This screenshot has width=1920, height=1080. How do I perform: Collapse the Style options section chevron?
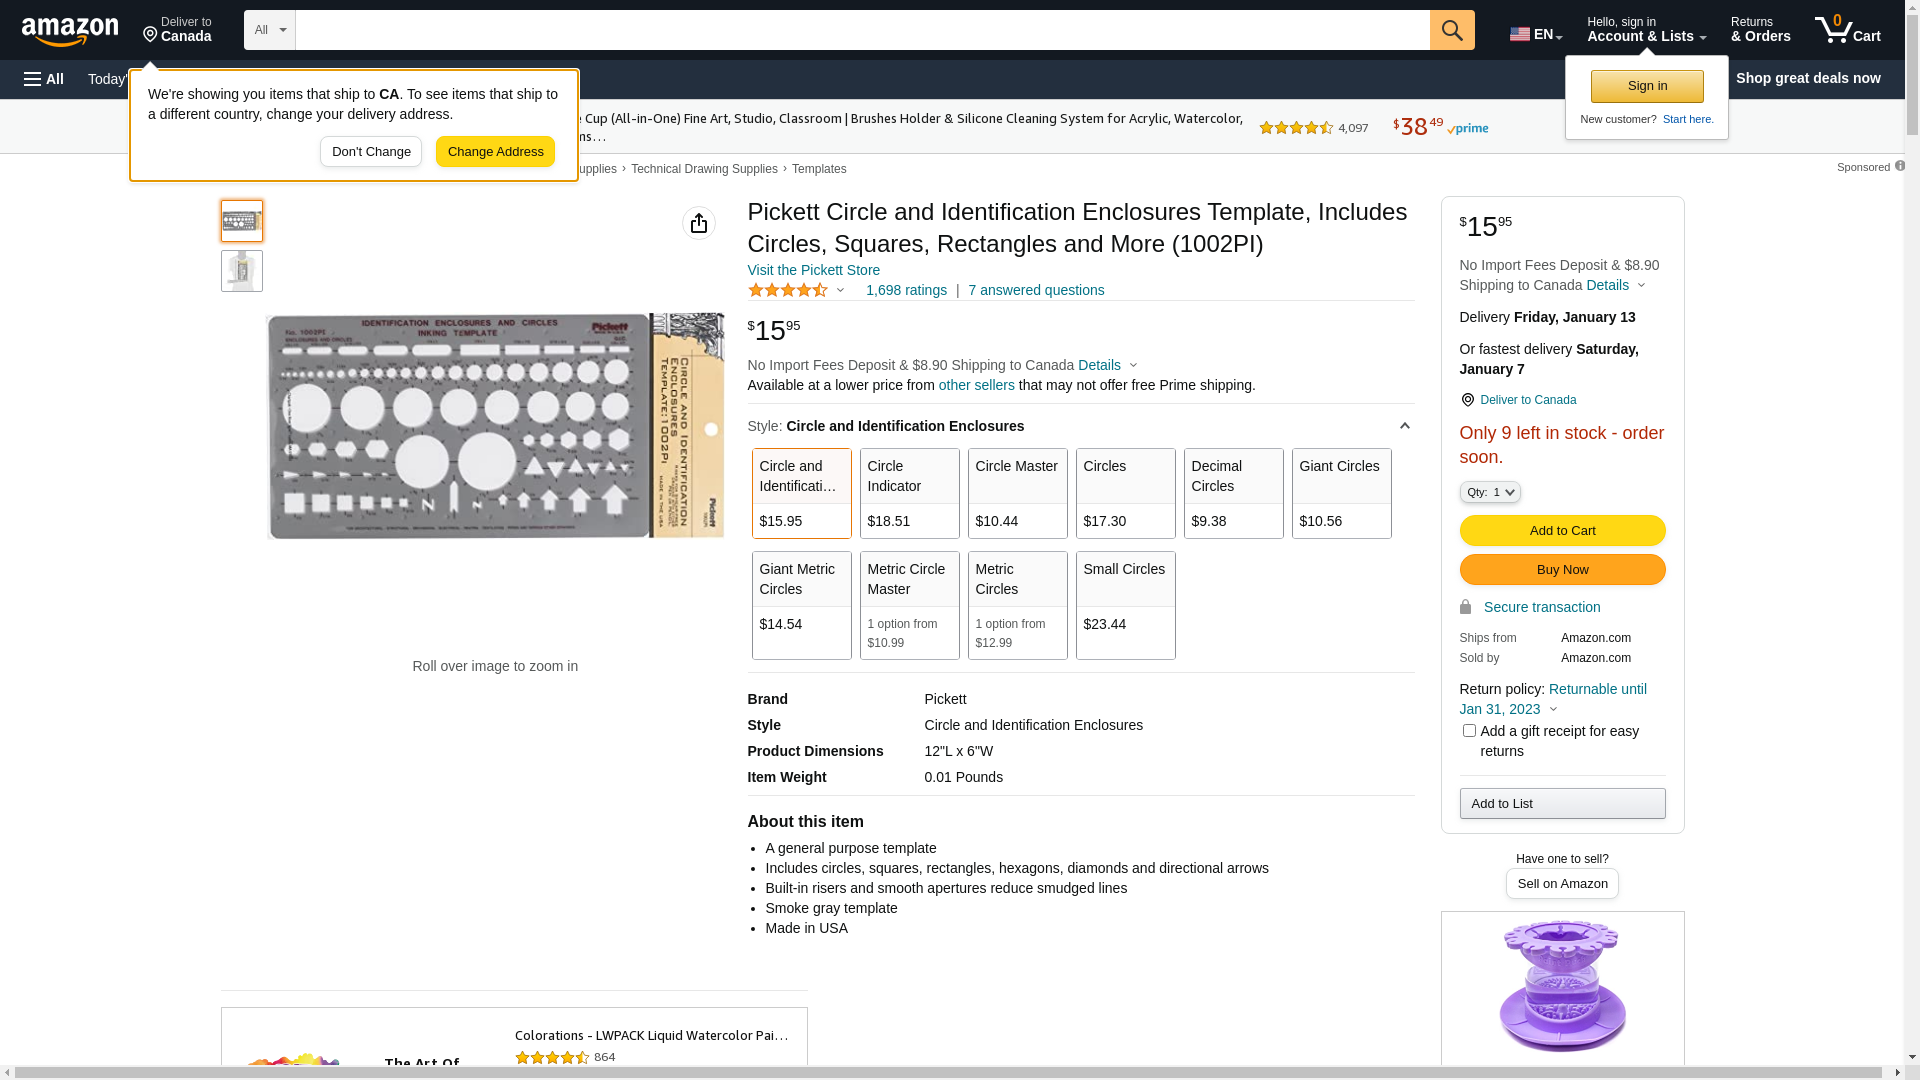tap(1404, 427)
